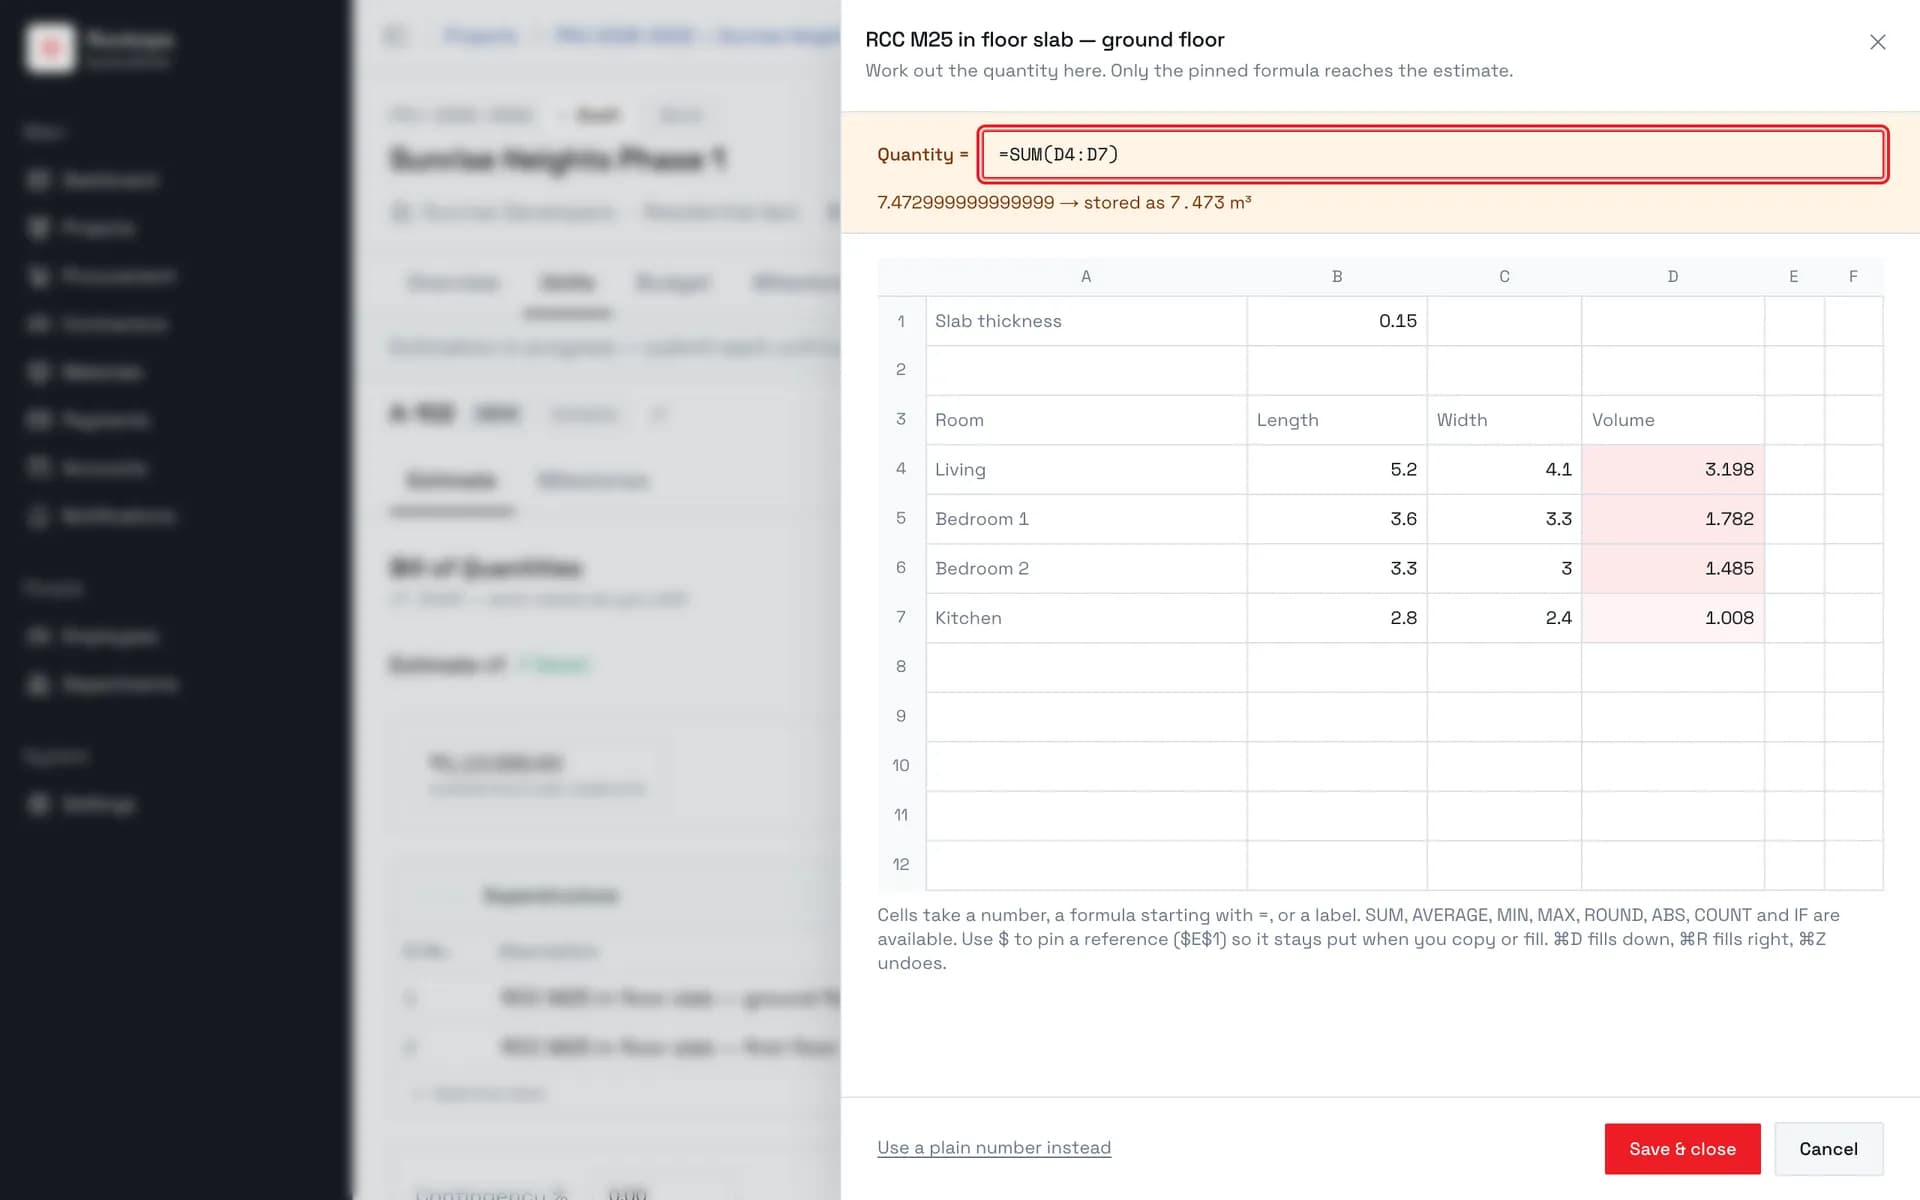1920x1200 pixels.
Task: Select column A header
Action: [1086, 277]
